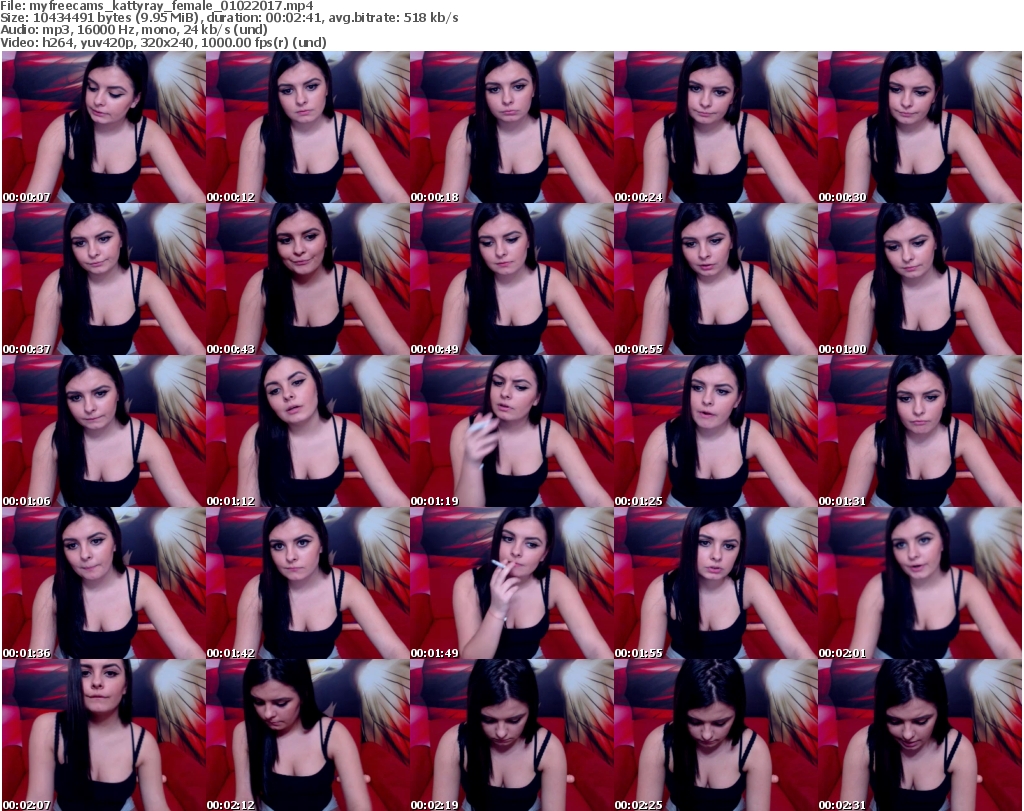Screen dimensions: 1024x811
Task: Click the frame marked 00:02:07
Action: pos(104,735)
